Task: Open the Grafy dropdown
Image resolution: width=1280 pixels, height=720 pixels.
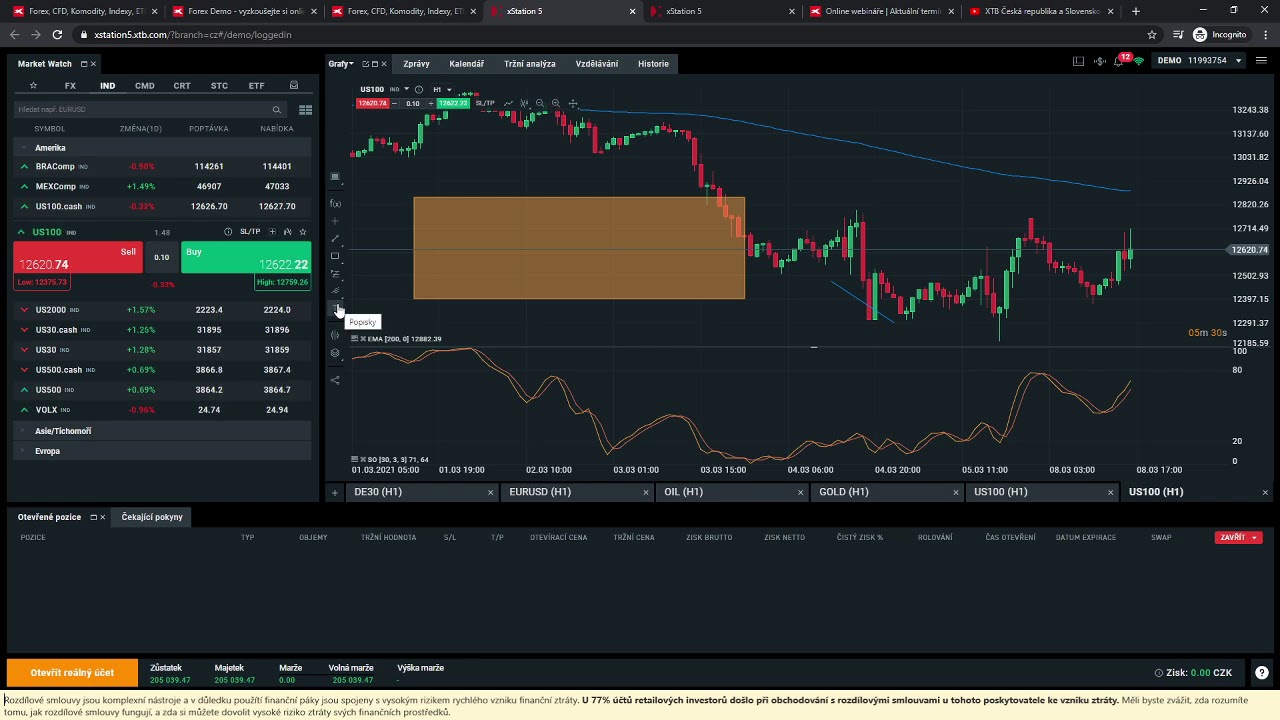Action: (341, 64)
